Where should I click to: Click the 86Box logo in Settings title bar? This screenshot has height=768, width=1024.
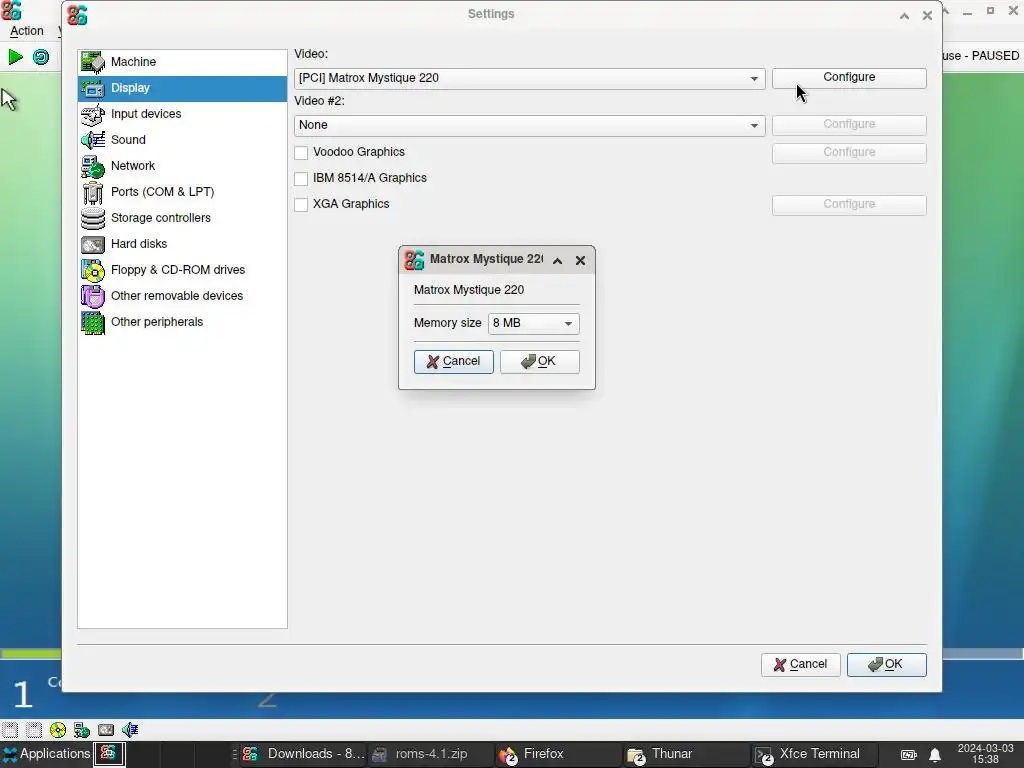tap(77, 15)
